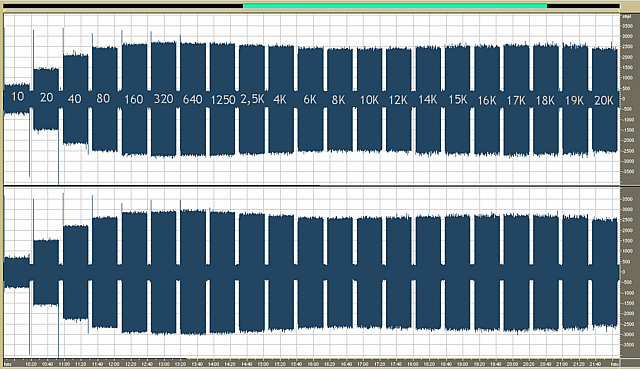Image resolution: width=640 pixels, height=369 pixels.
Task: Click the 20 label in the top channel
Action: 47,98
